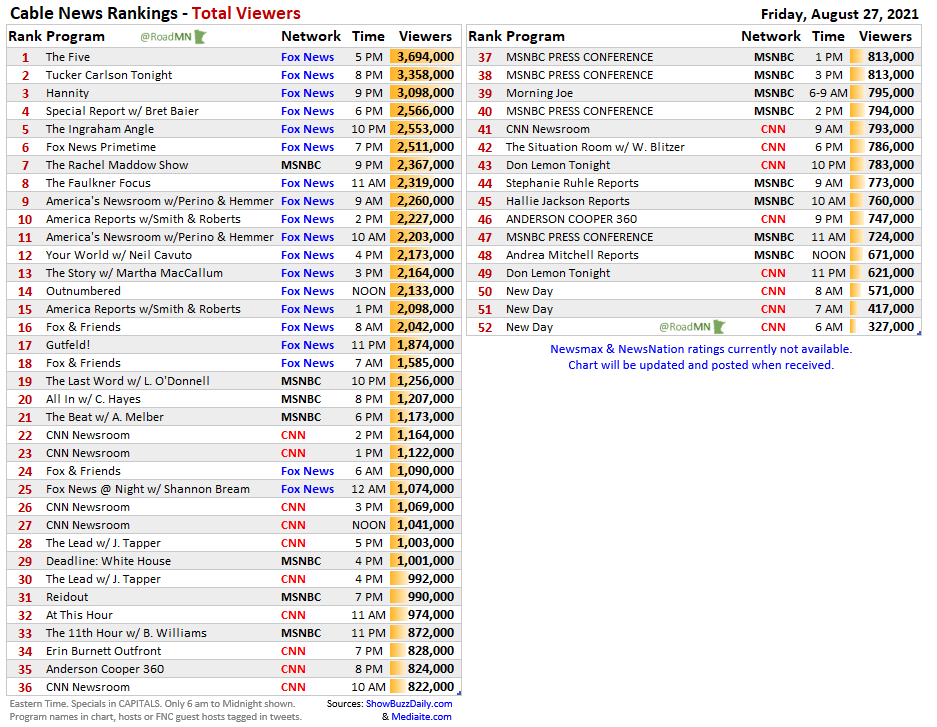Select the 6-9 AM time cell
The height and width of the screenshot is (727, 937).
(x=828, y=93)
